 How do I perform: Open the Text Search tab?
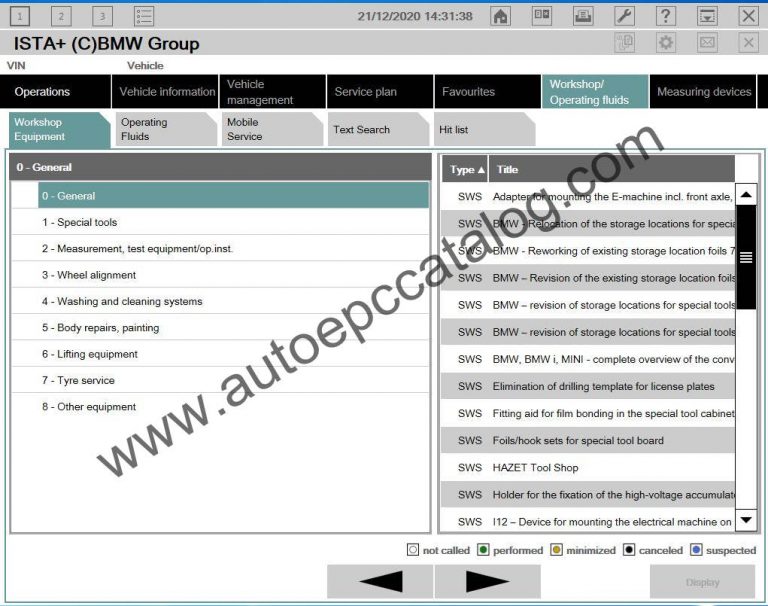[378, 129]
